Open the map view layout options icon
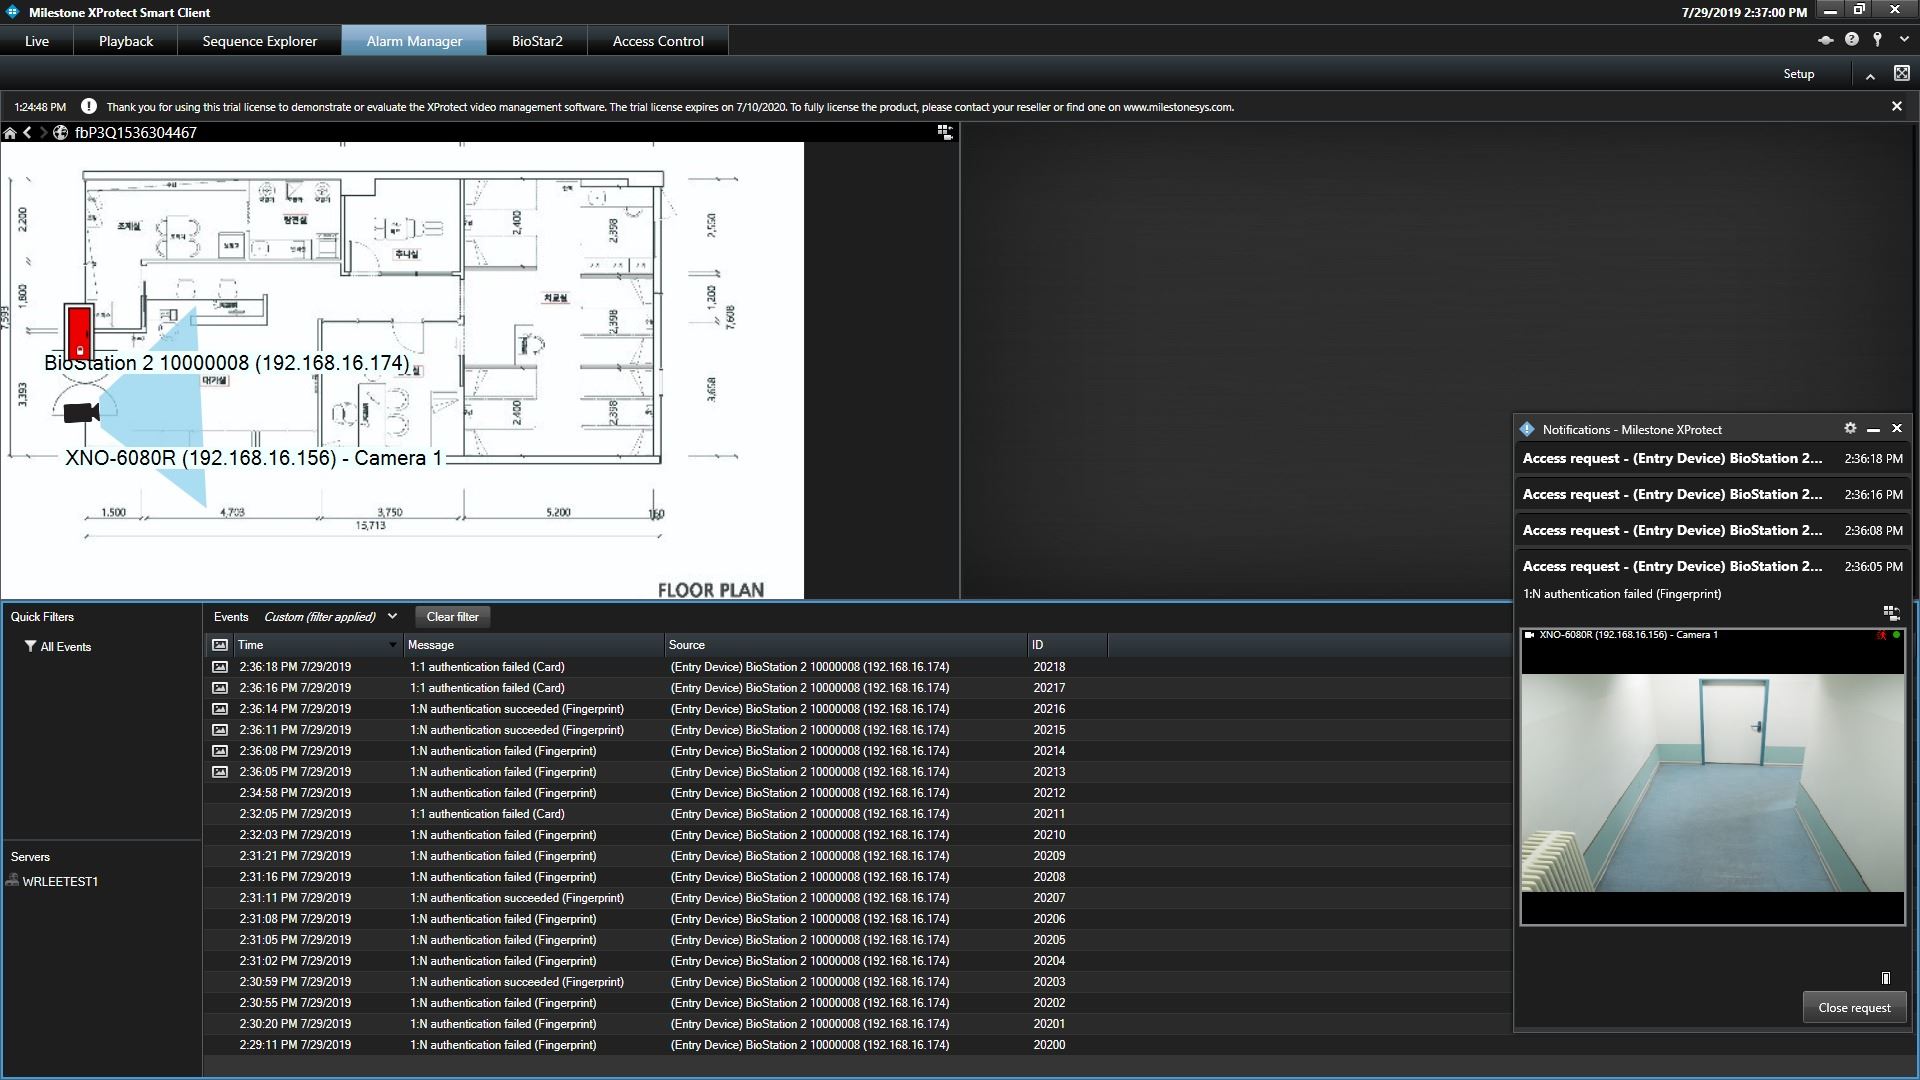The image size is (1920, 1080). [944, 132]
